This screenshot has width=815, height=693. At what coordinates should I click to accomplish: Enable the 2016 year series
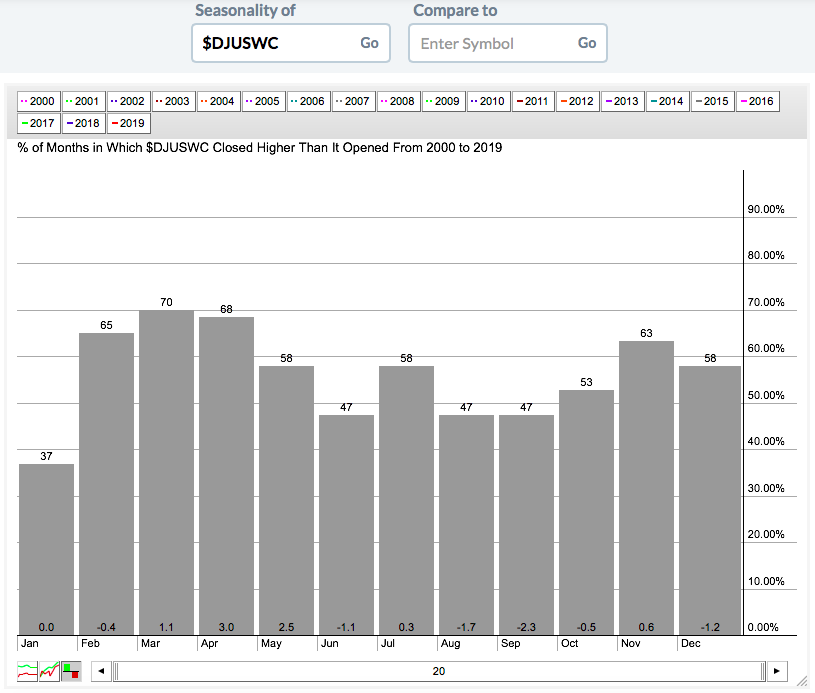pos(758,101)
